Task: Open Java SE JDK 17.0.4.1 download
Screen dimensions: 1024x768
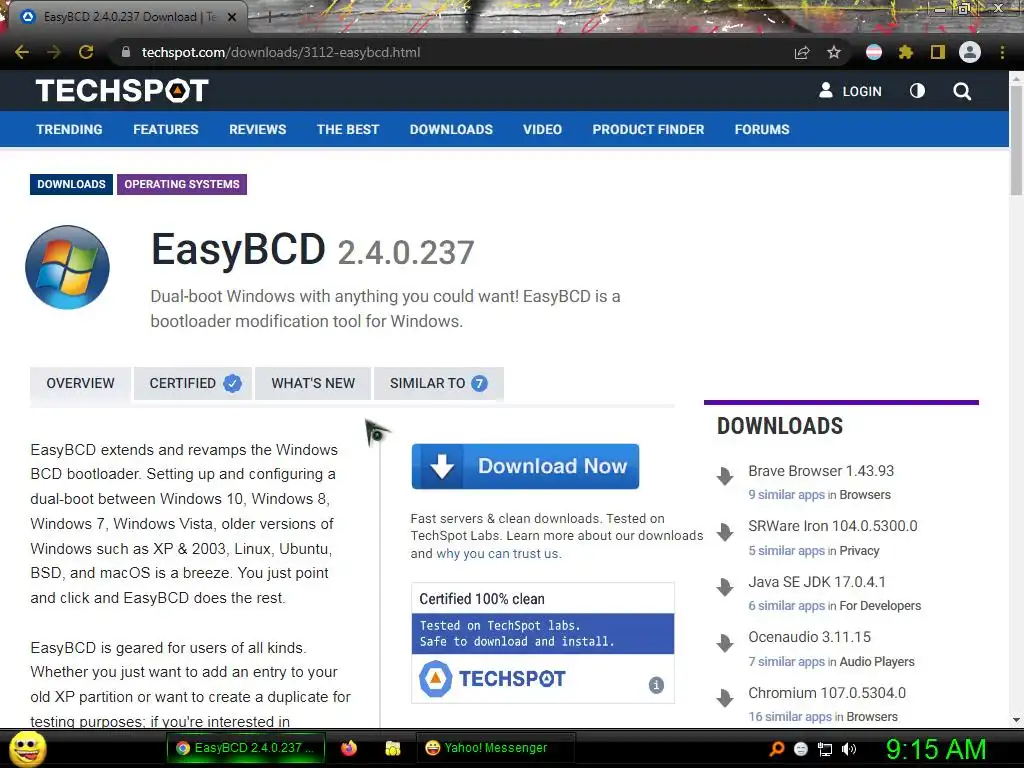Action: click(x=817, y=582)
